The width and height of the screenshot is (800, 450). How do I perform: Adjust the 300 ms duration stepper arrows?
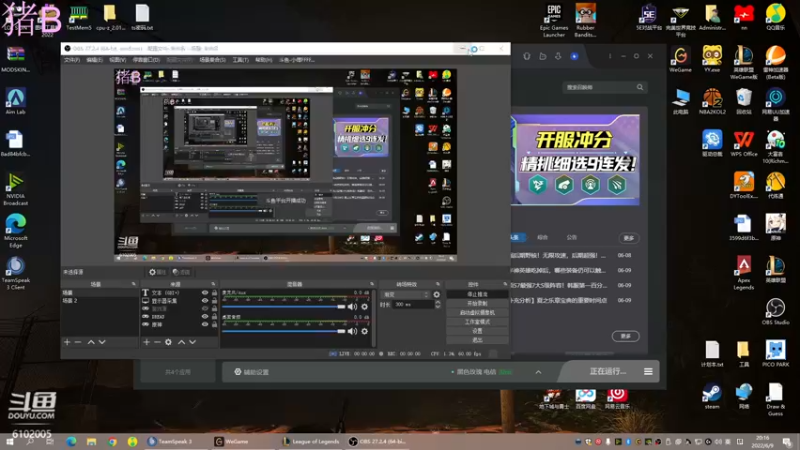(x=438, y=304)
